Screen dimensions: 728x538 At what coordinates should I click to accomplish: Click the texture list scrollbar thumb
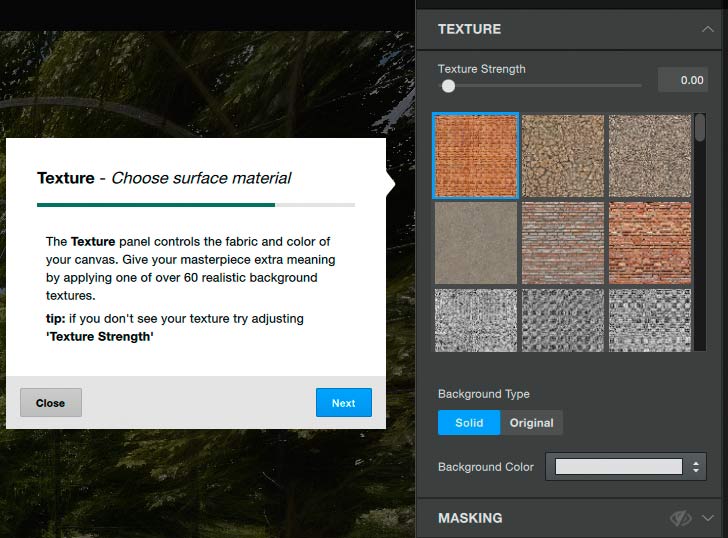click(x=700, y=127)
